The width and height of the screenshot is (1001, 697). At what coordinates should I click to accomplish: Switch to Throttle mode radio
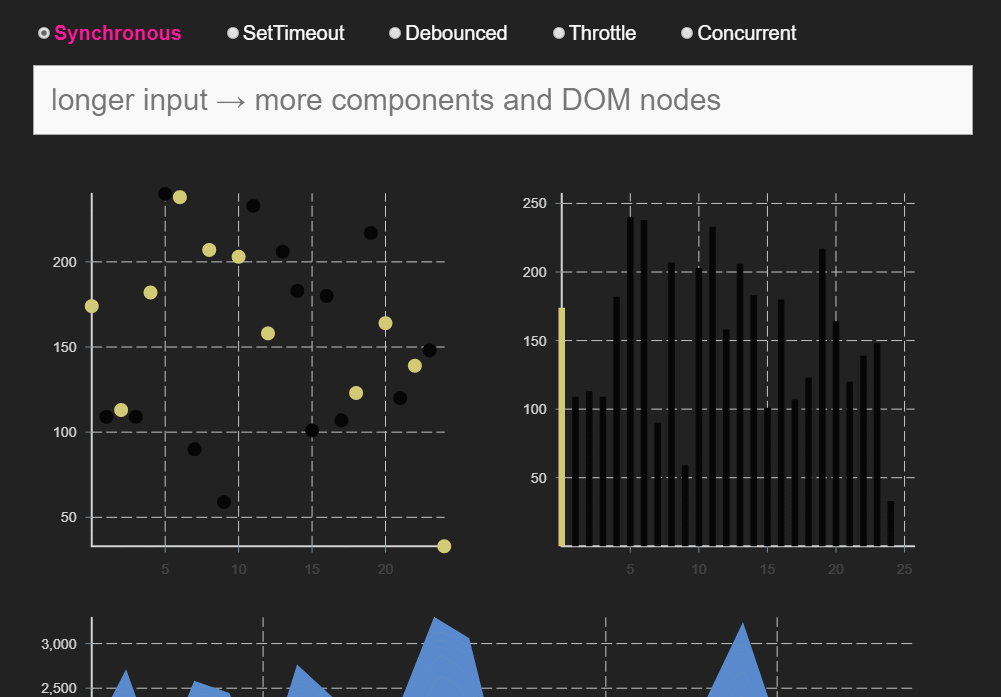[x=559, y=33]
